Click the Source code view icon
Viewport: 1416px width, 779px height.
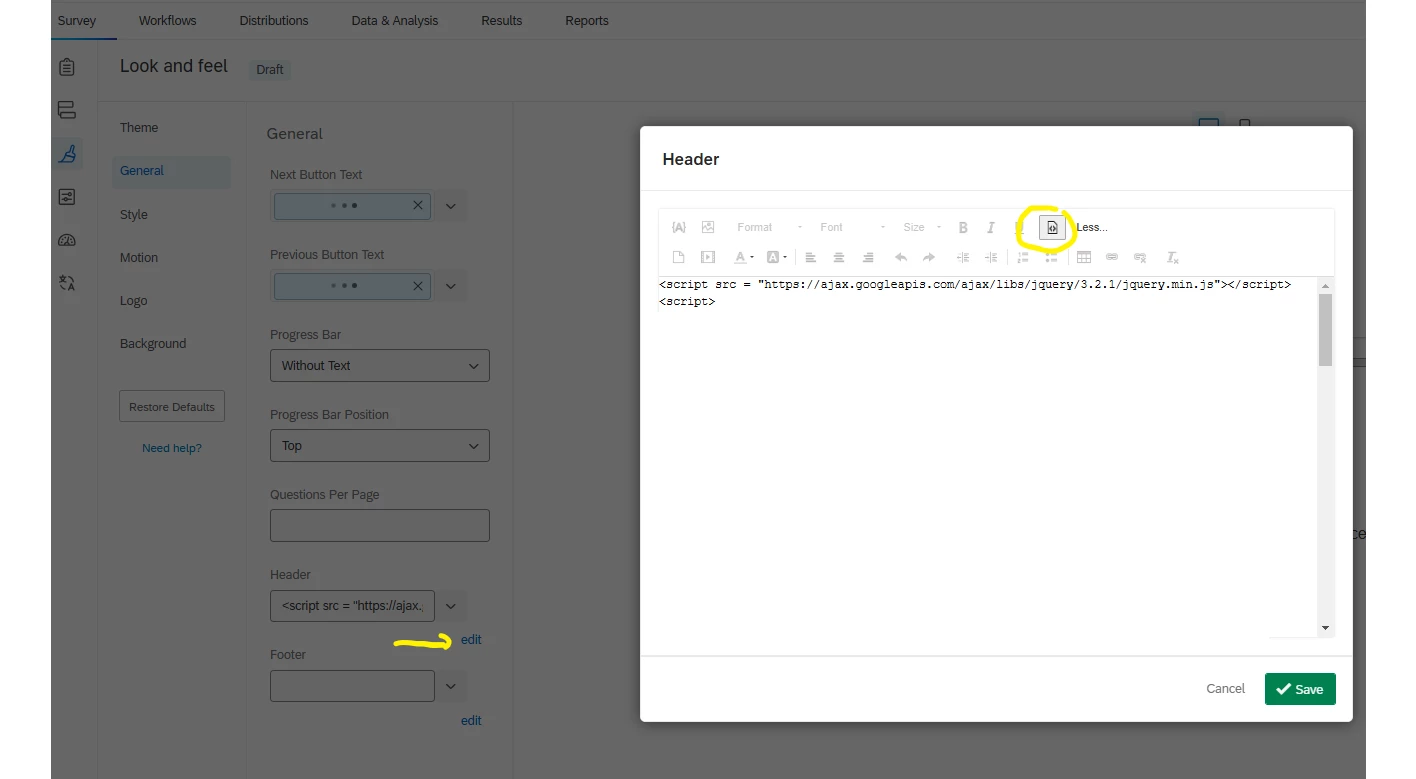click(x=1052, y=228)
